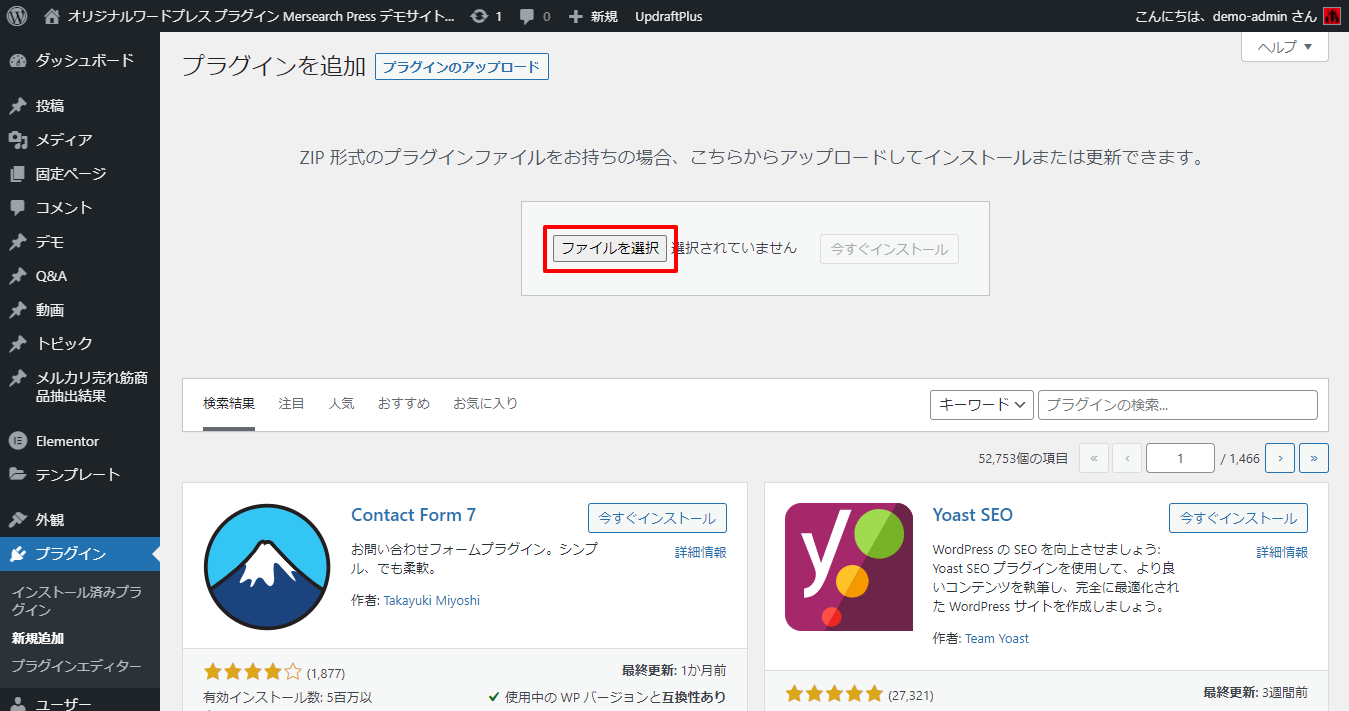Switch to the お気に入り tab
The image size is (1349, 711).
[486, 404]
